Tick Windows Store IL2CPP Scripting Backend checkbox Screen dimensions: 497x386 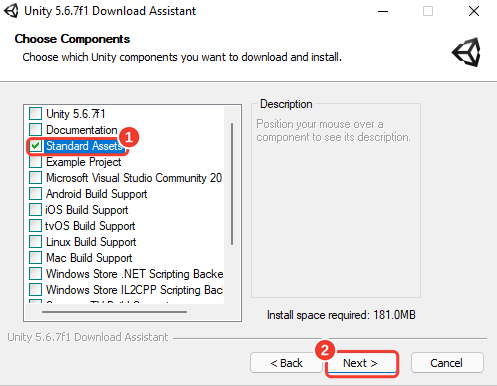35,290
